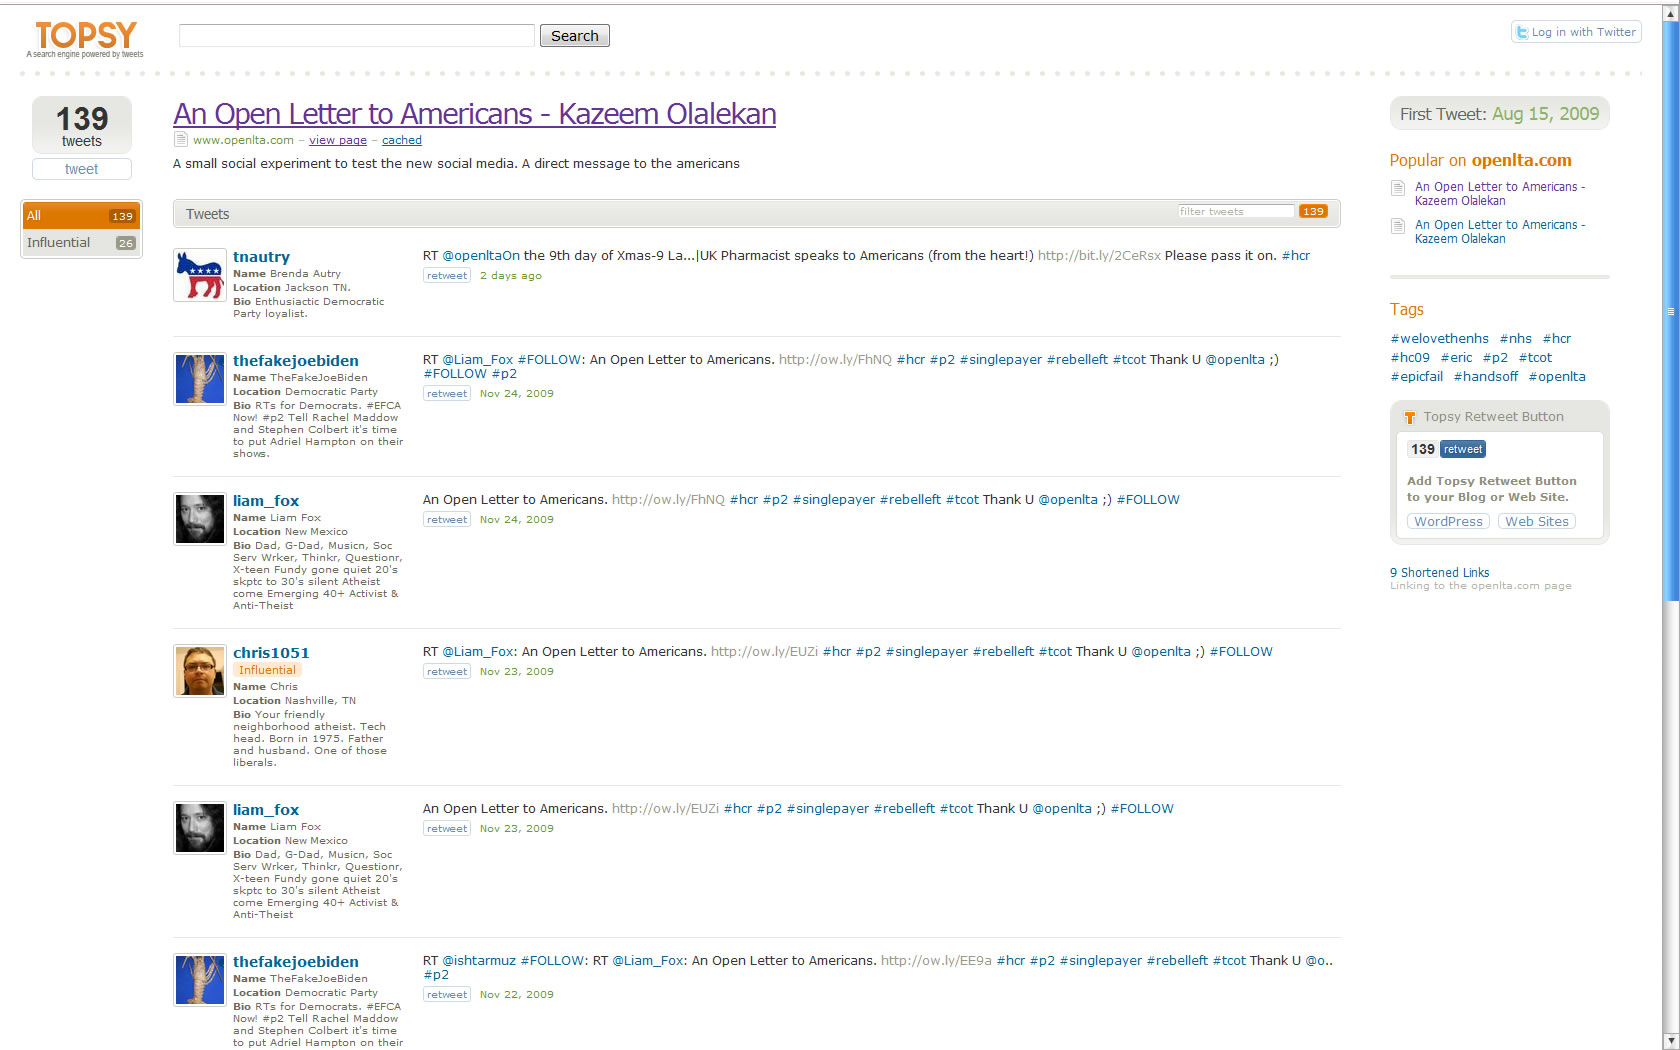Viewport: 1680px width, 1050px height.
Task: Click the Topsy Retweet Button T icon
Action: tap(1410, 417)
